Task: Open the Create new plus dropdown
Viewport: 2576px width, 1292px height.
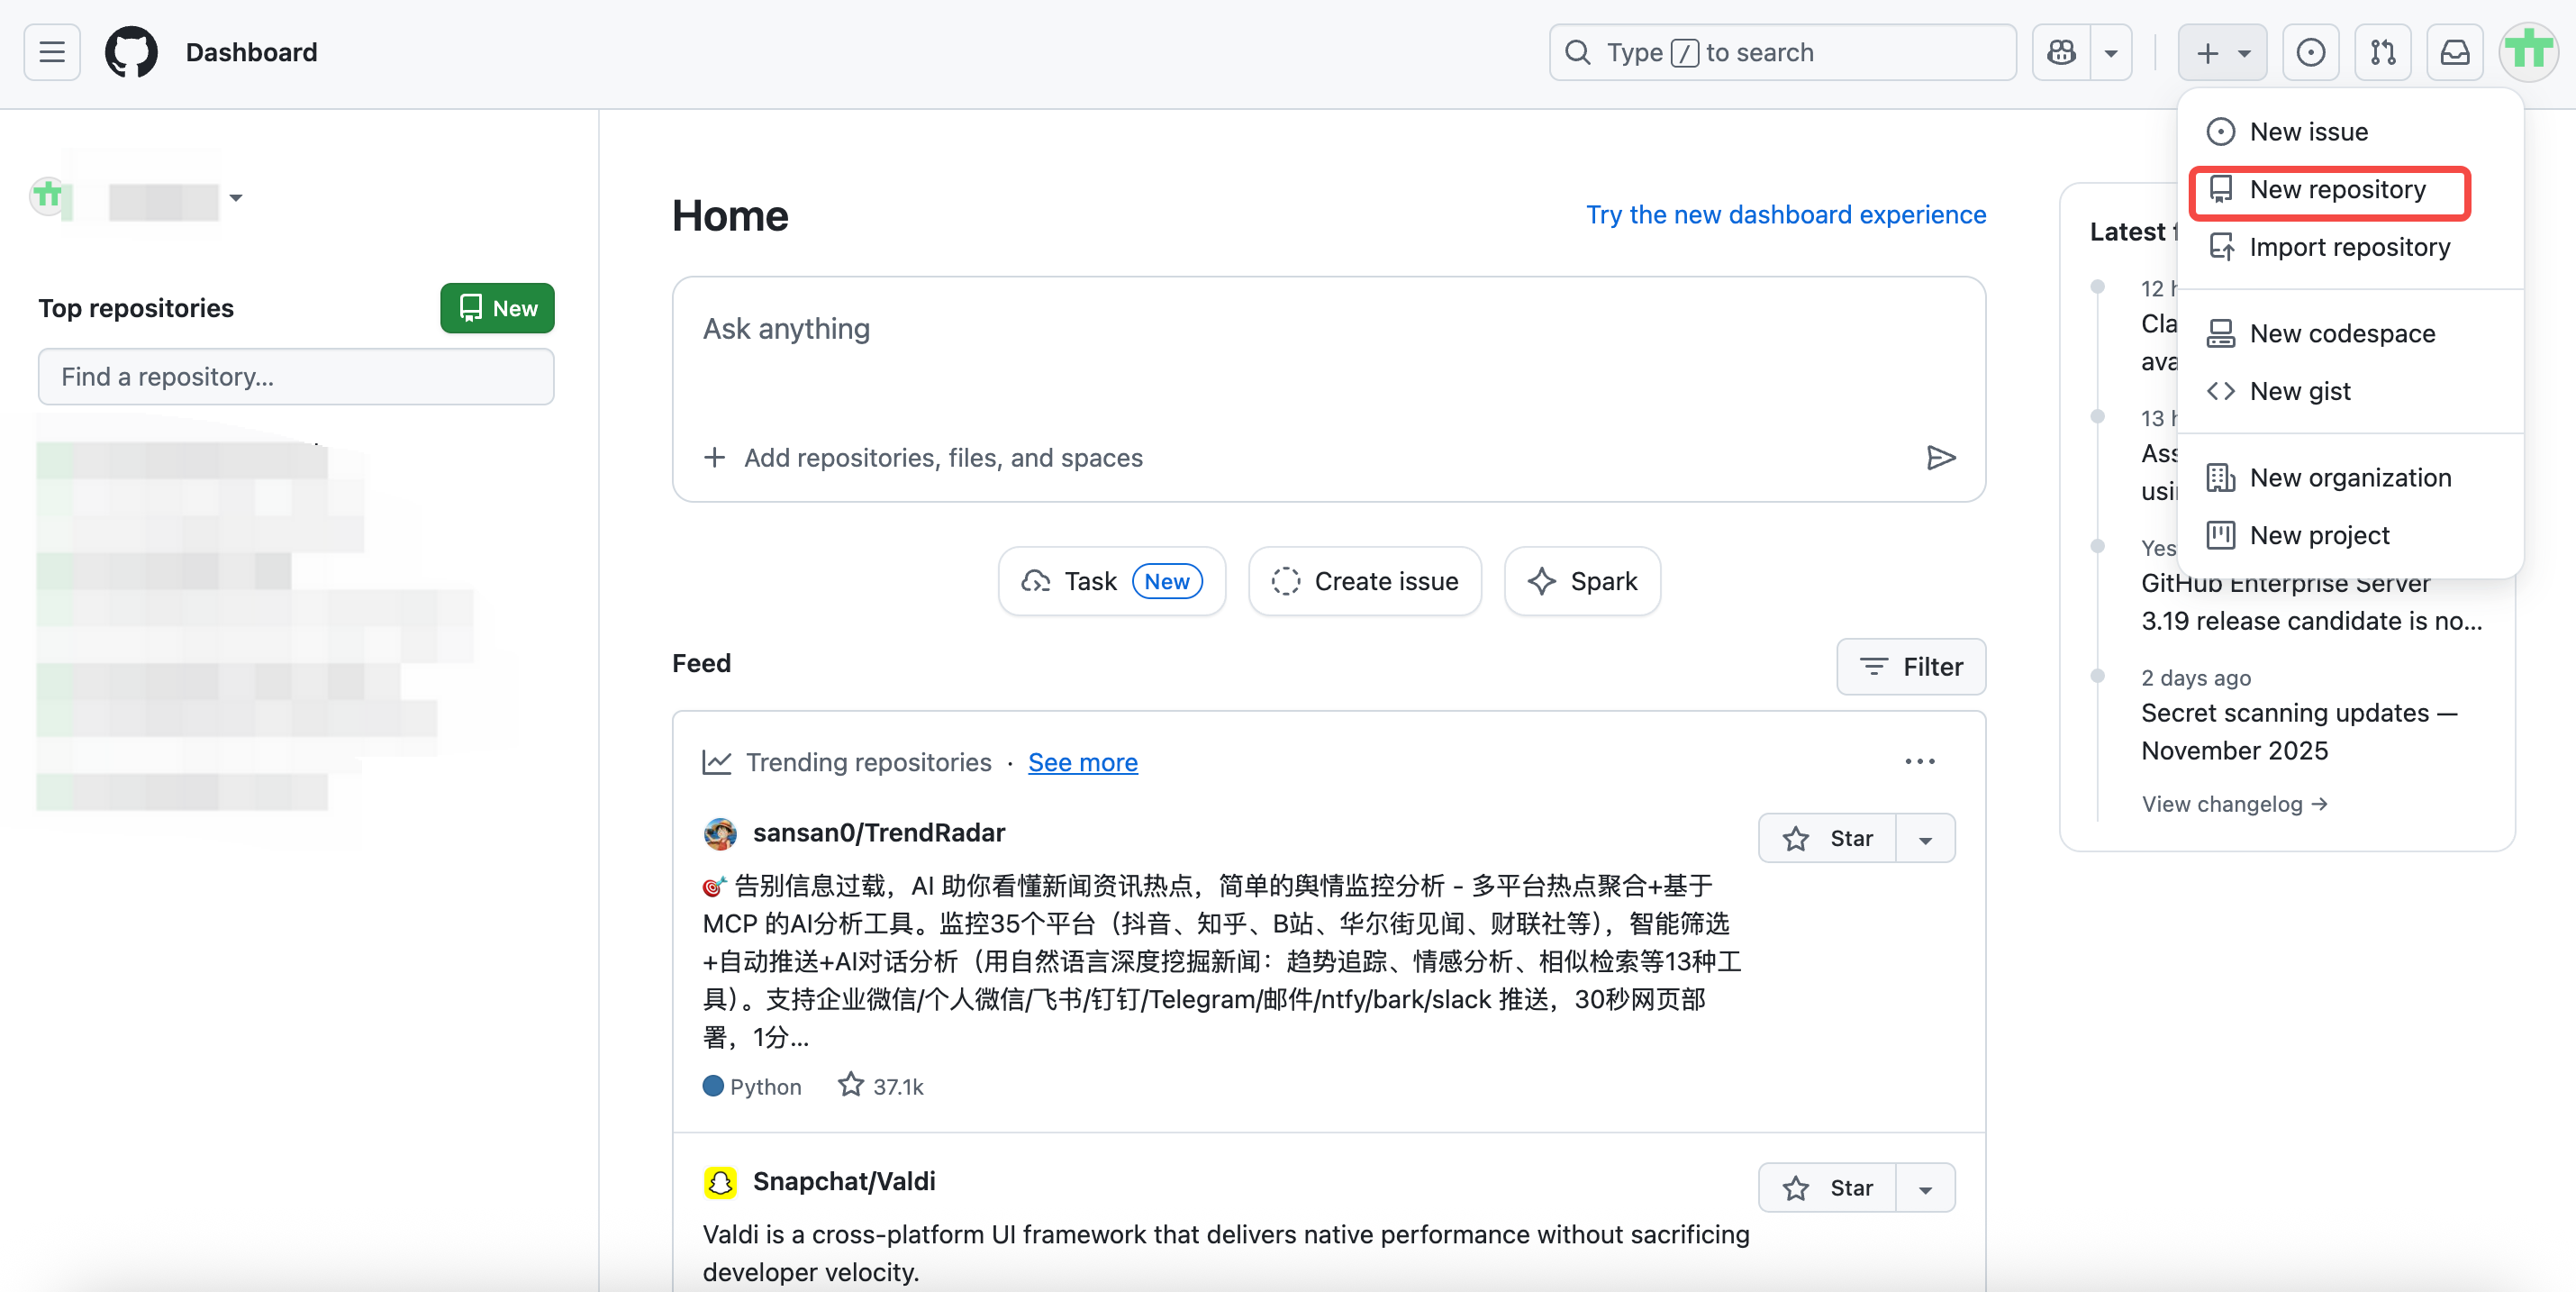Action: 2222,52
